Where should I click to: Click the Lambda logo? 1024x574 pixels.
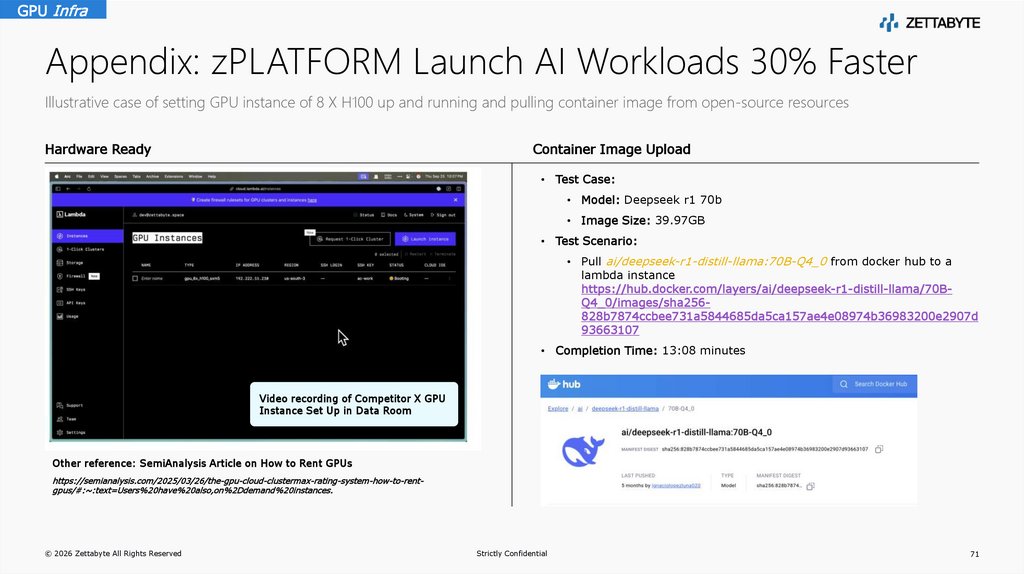[x=71, y=214]
